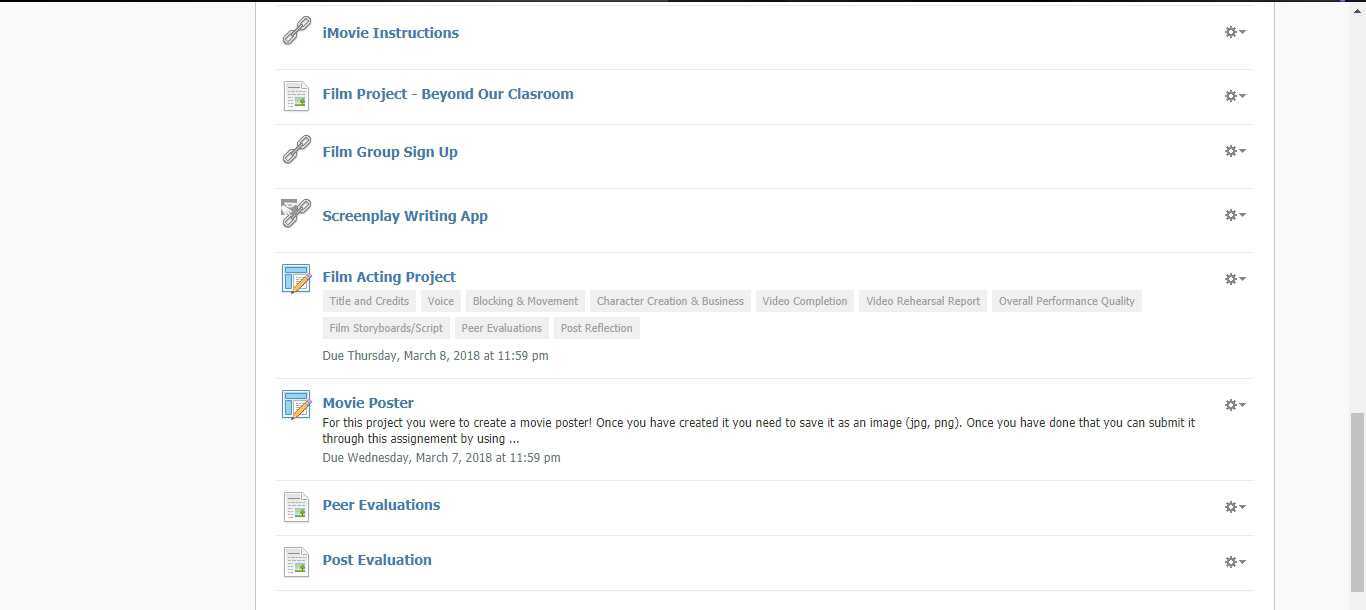Screen dimensions: 1366x610
Task: Select the Movie Poster assignment icon
Action: [296, 405]
